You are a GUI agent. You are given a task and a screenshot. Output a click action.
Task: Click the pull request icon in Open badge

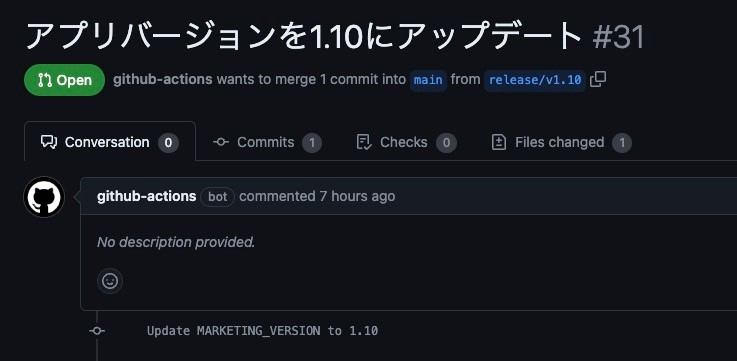point(45,80)
